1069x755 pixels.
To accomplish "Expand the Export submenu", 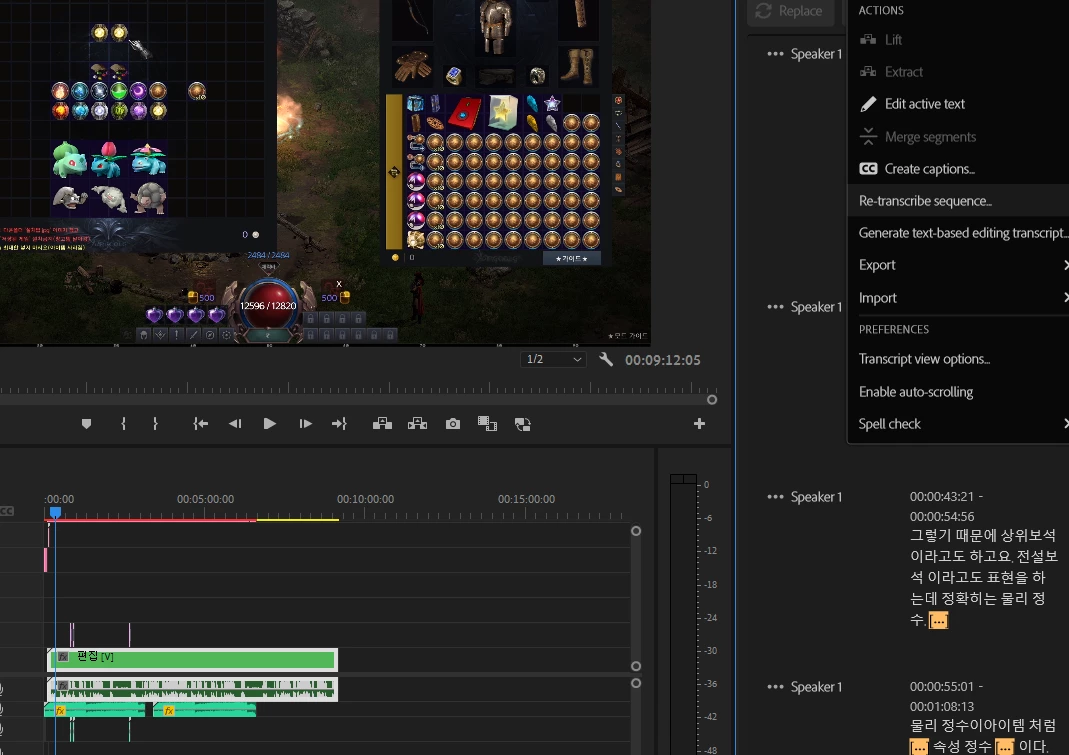I will [958, 265].
